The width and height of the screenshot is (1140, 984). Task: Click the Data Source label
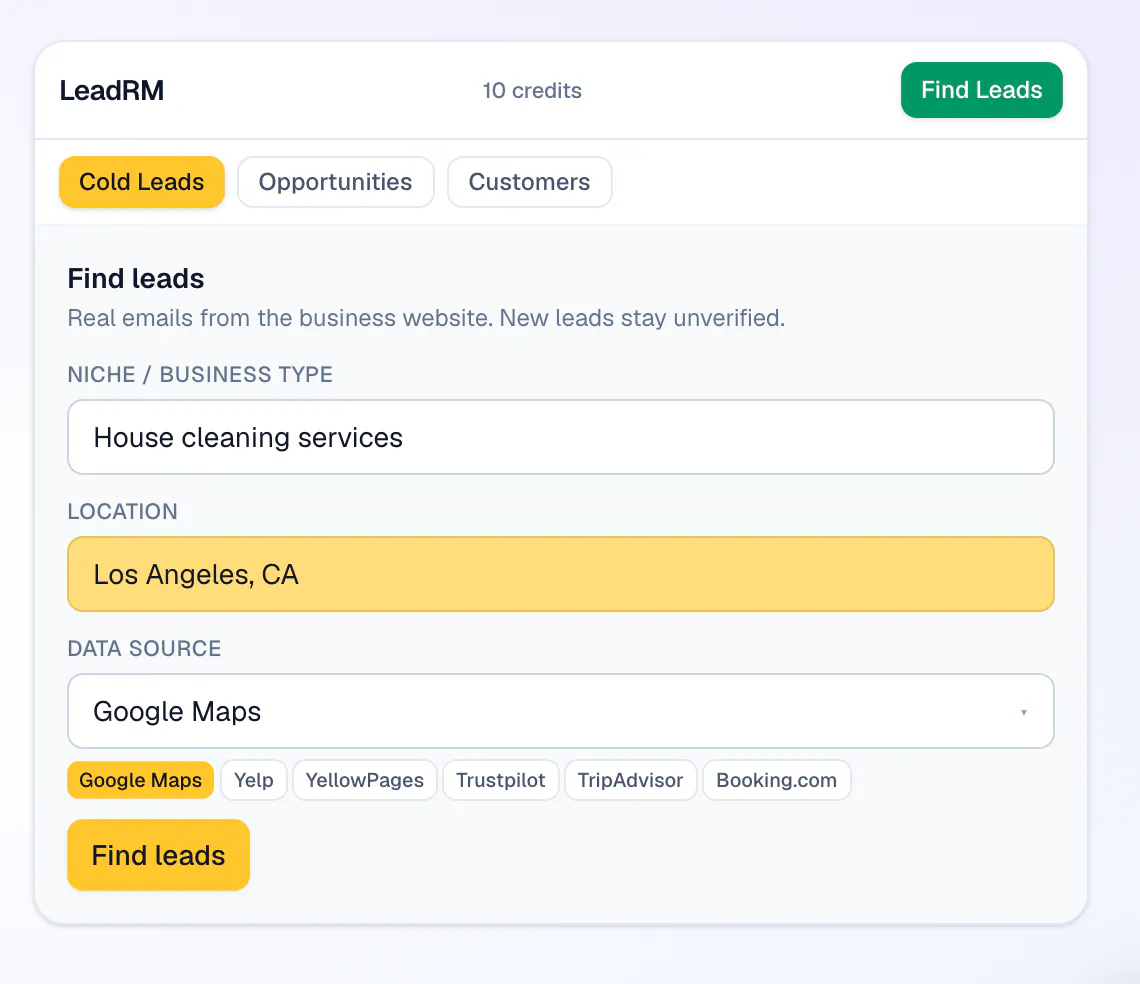pos(145,649)
